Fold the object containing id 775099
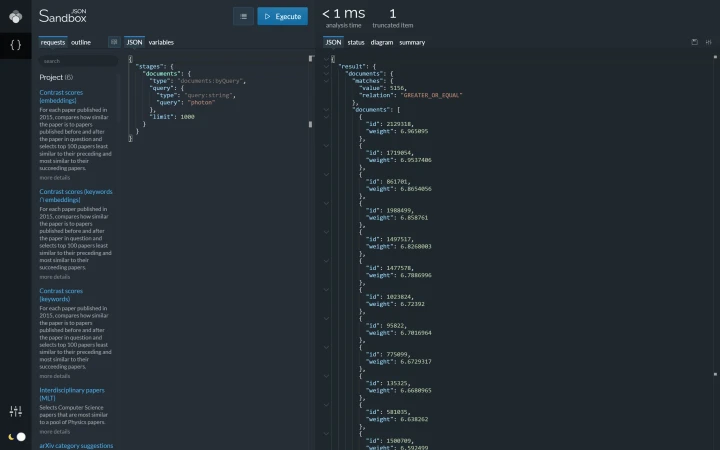 click(x=326, y=347)
